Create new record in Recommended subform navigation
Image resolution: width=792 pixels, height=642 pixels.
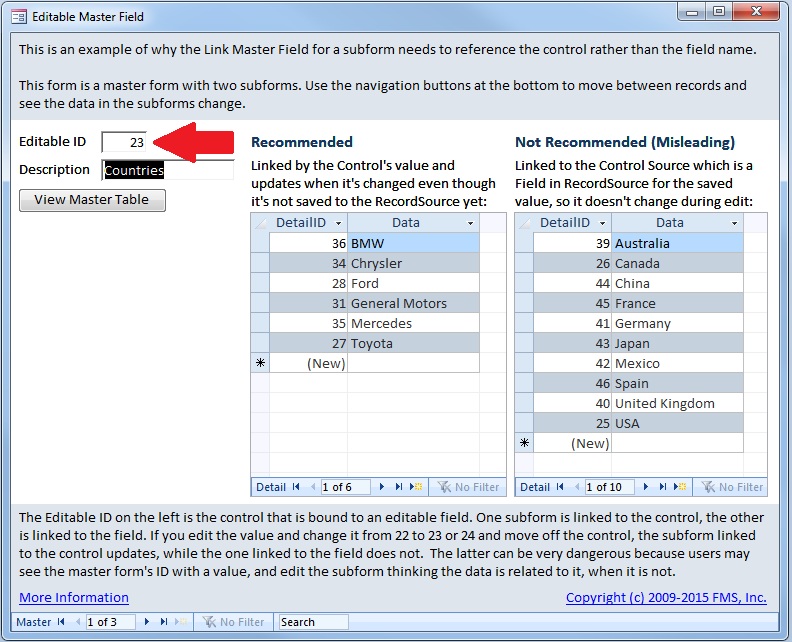[414, 487]
